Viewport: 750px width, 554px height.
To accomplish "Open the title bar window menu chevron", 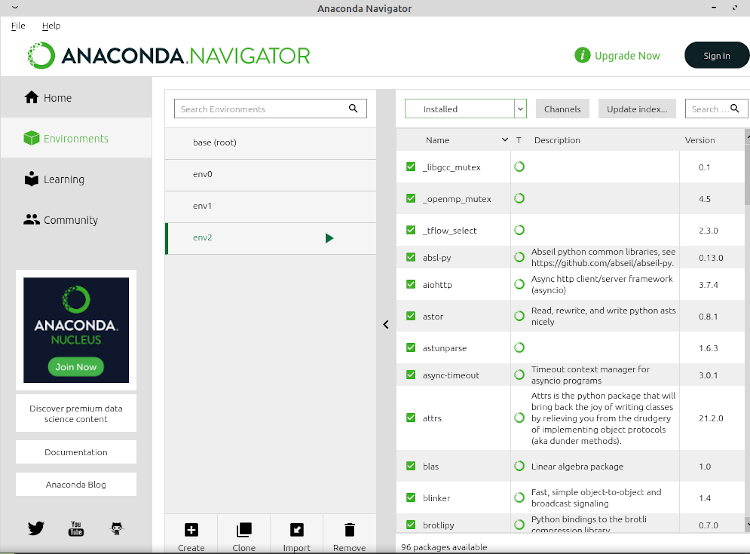I will pyautogui.click(x=15, y=8).
